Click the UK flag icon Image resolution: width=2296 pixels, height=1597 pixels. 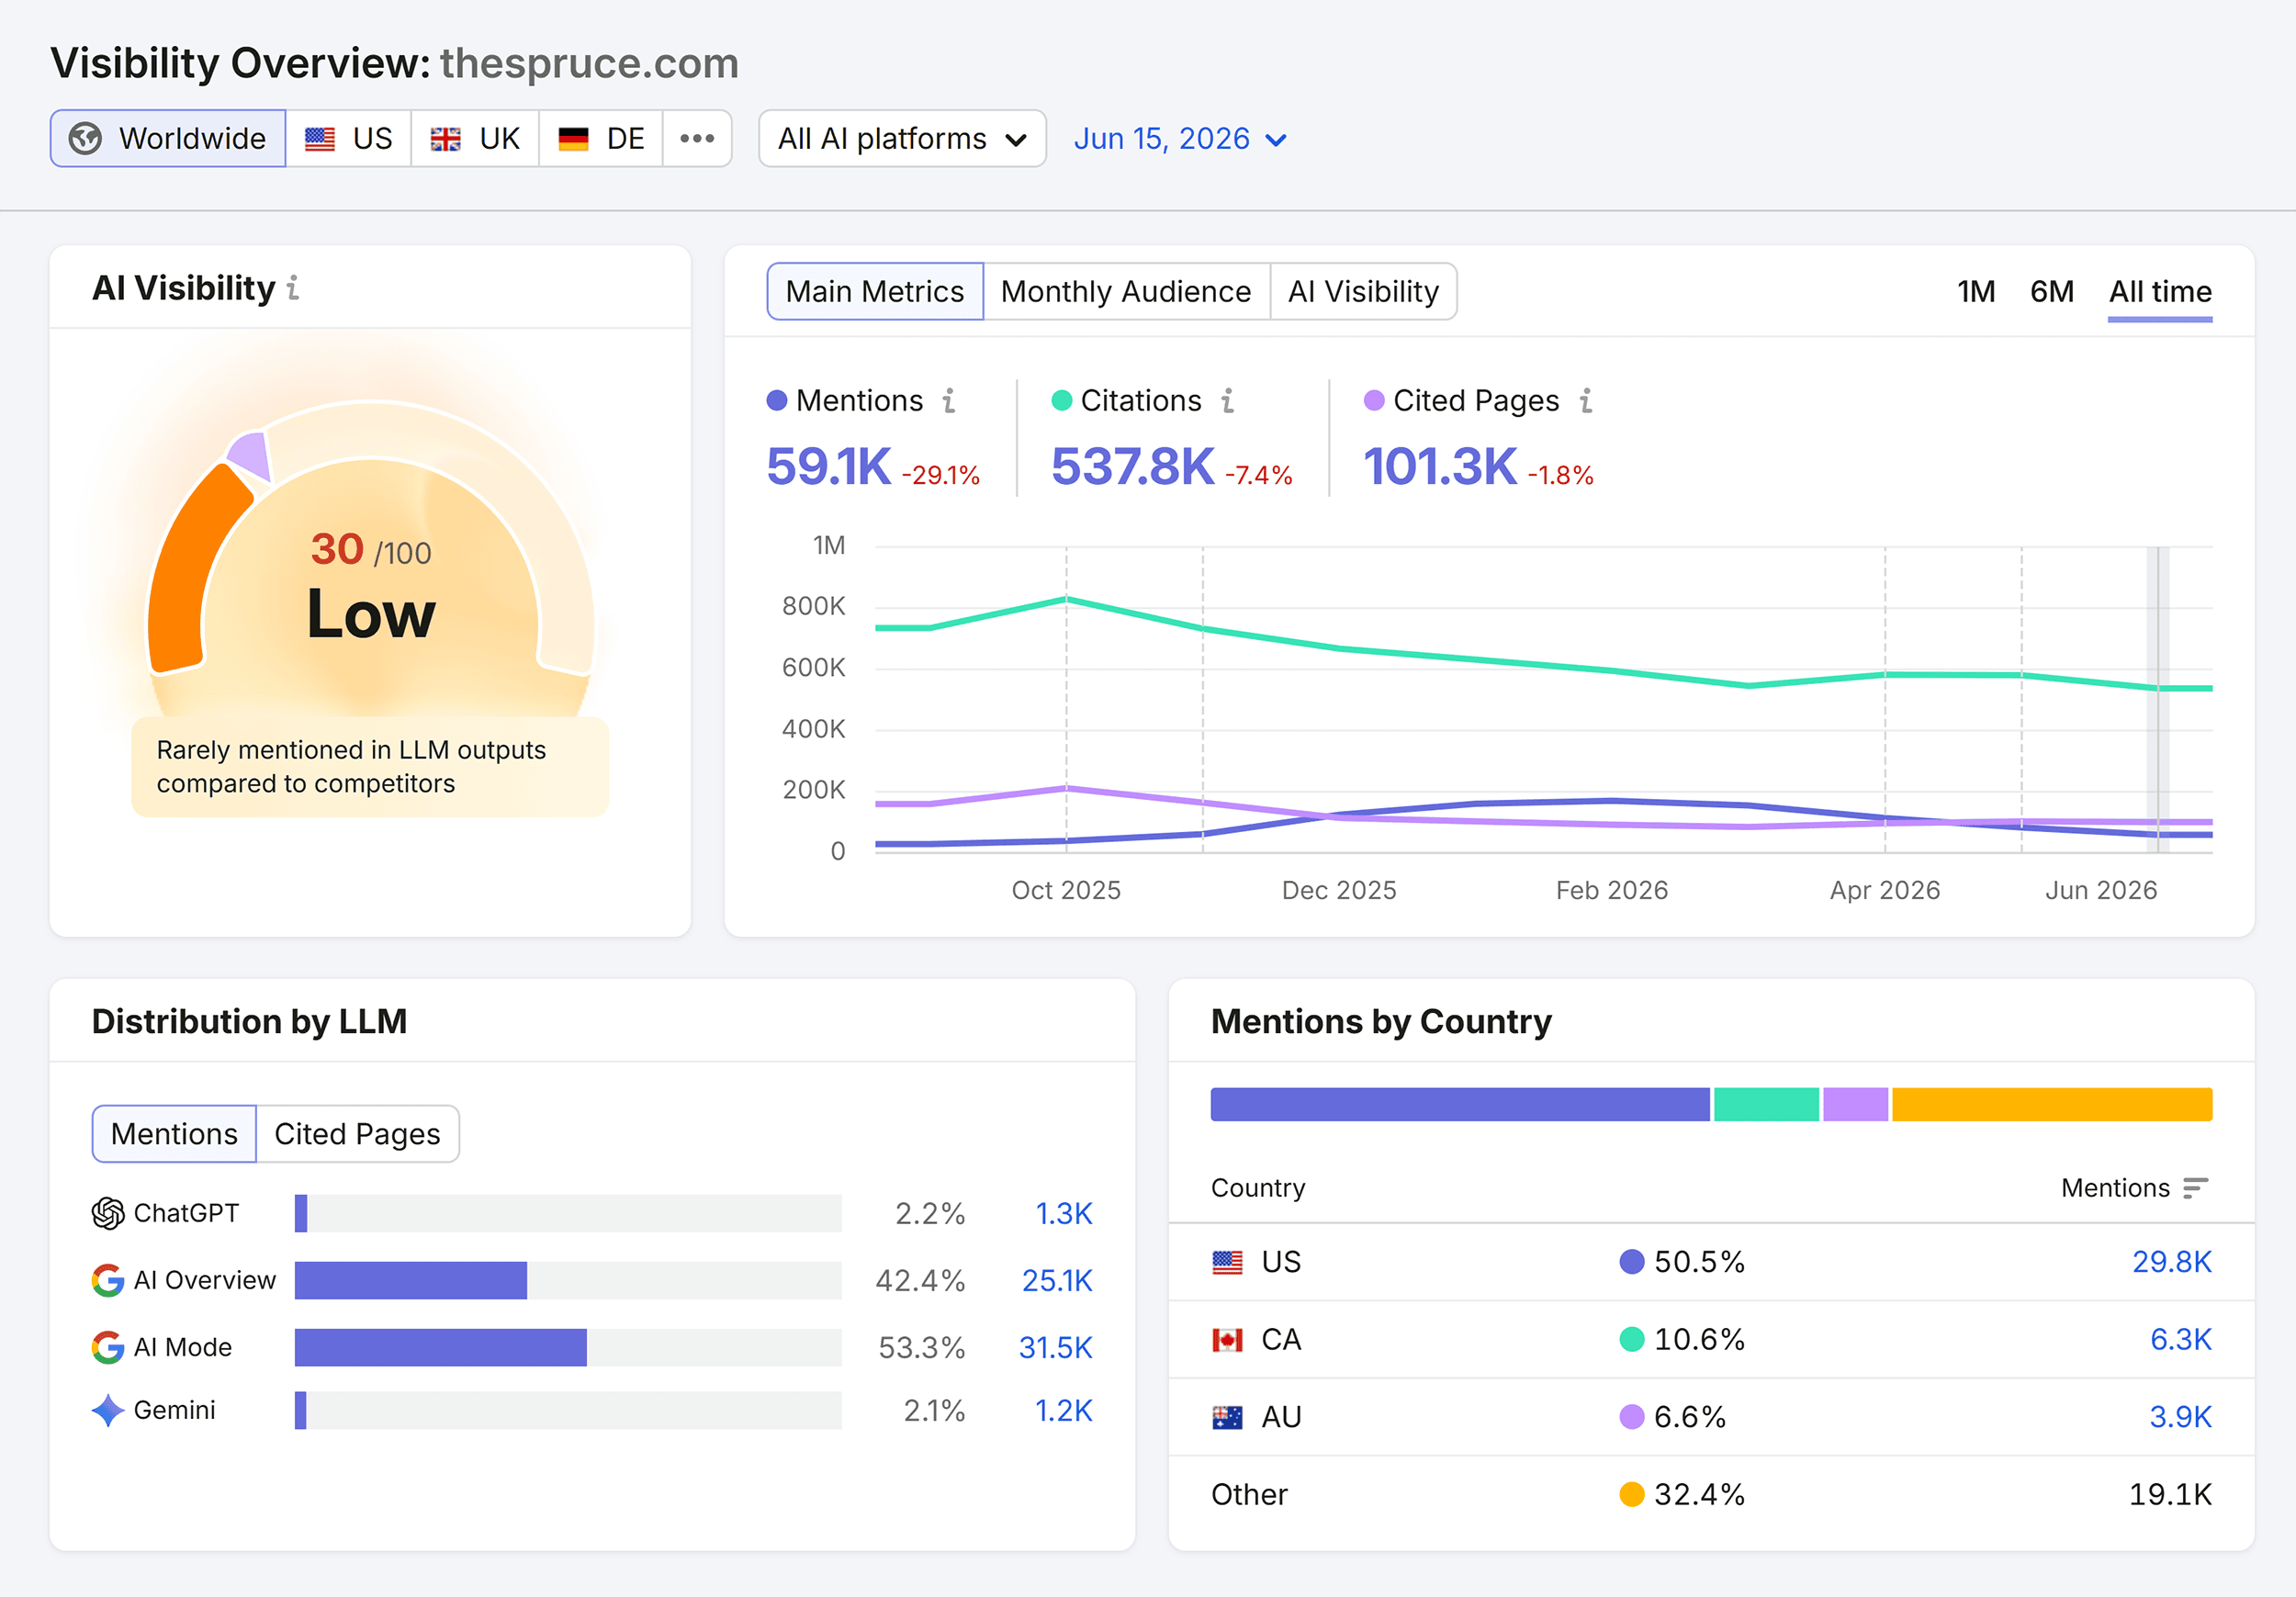[446, 139]
